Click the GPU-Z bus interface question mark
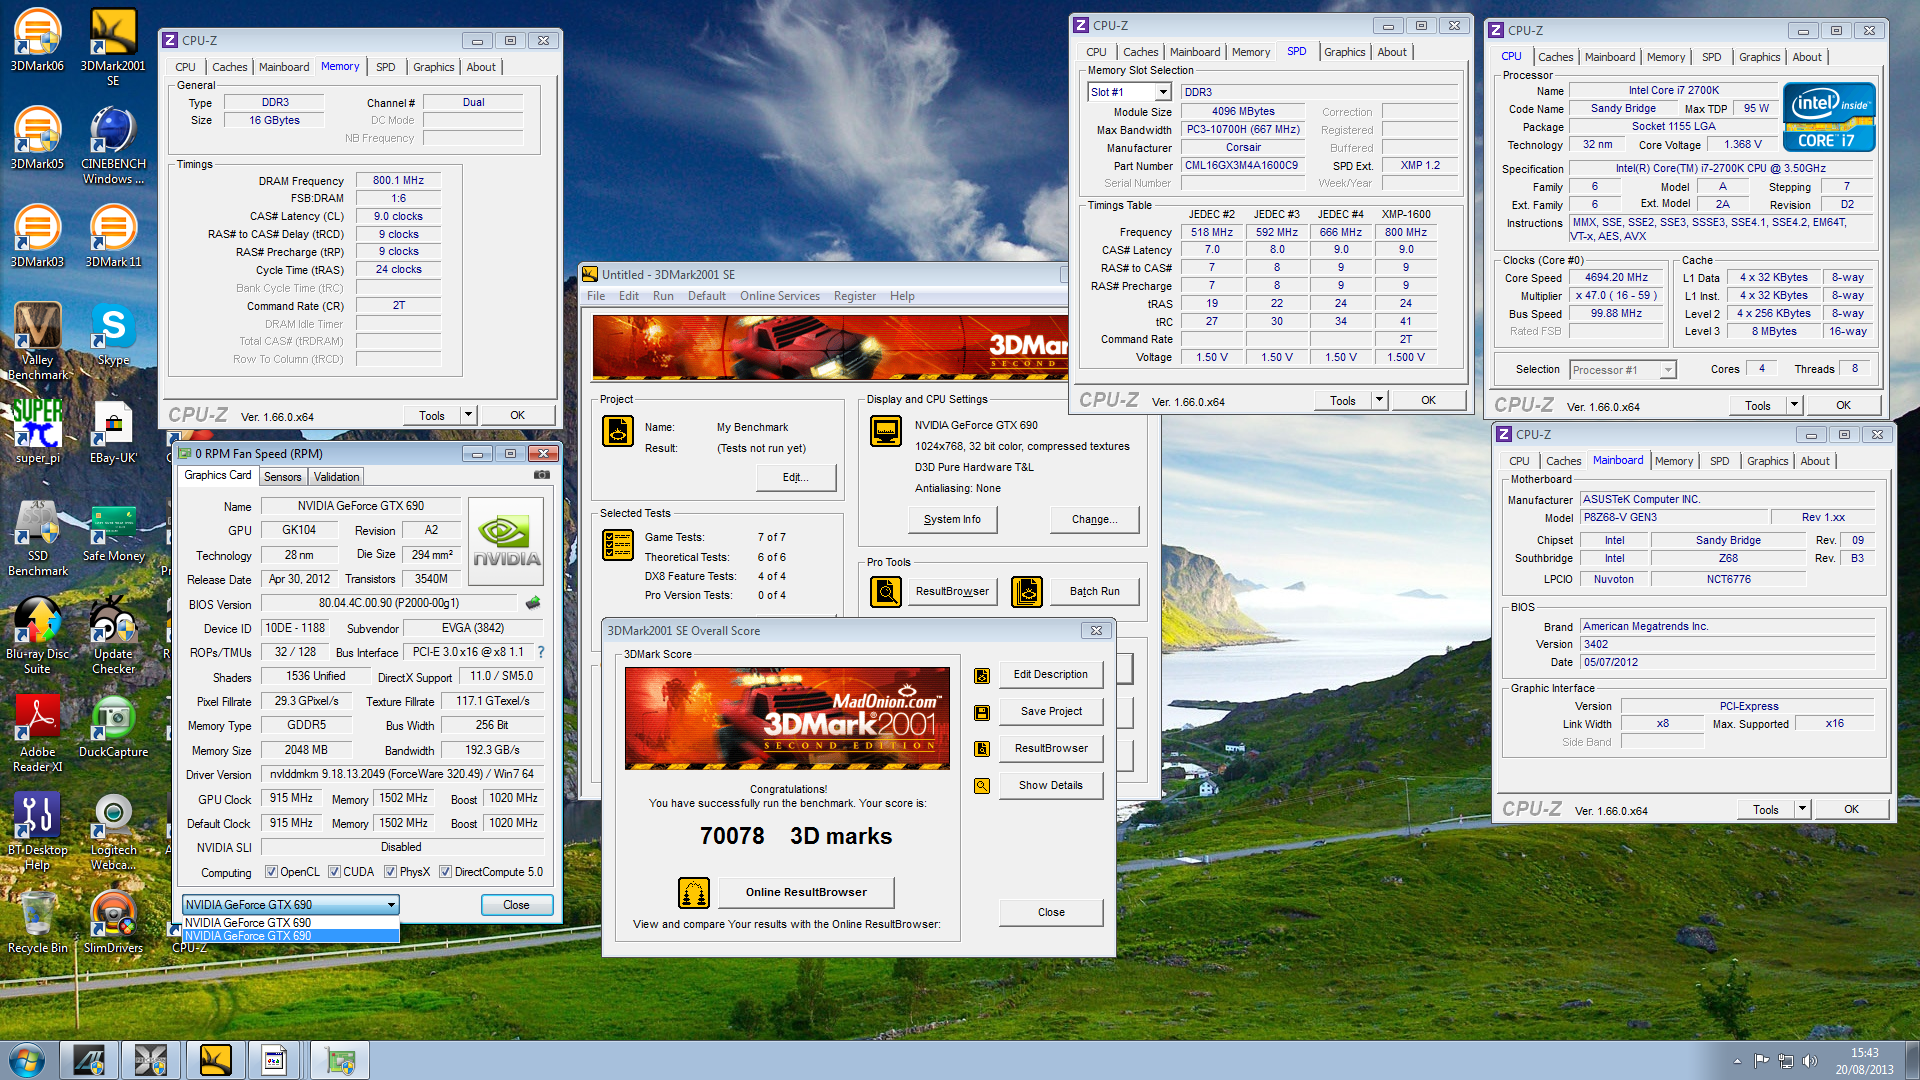The width and height of the screenshot is (1920, 1080). pyautogui.click(x=541, y=652)
